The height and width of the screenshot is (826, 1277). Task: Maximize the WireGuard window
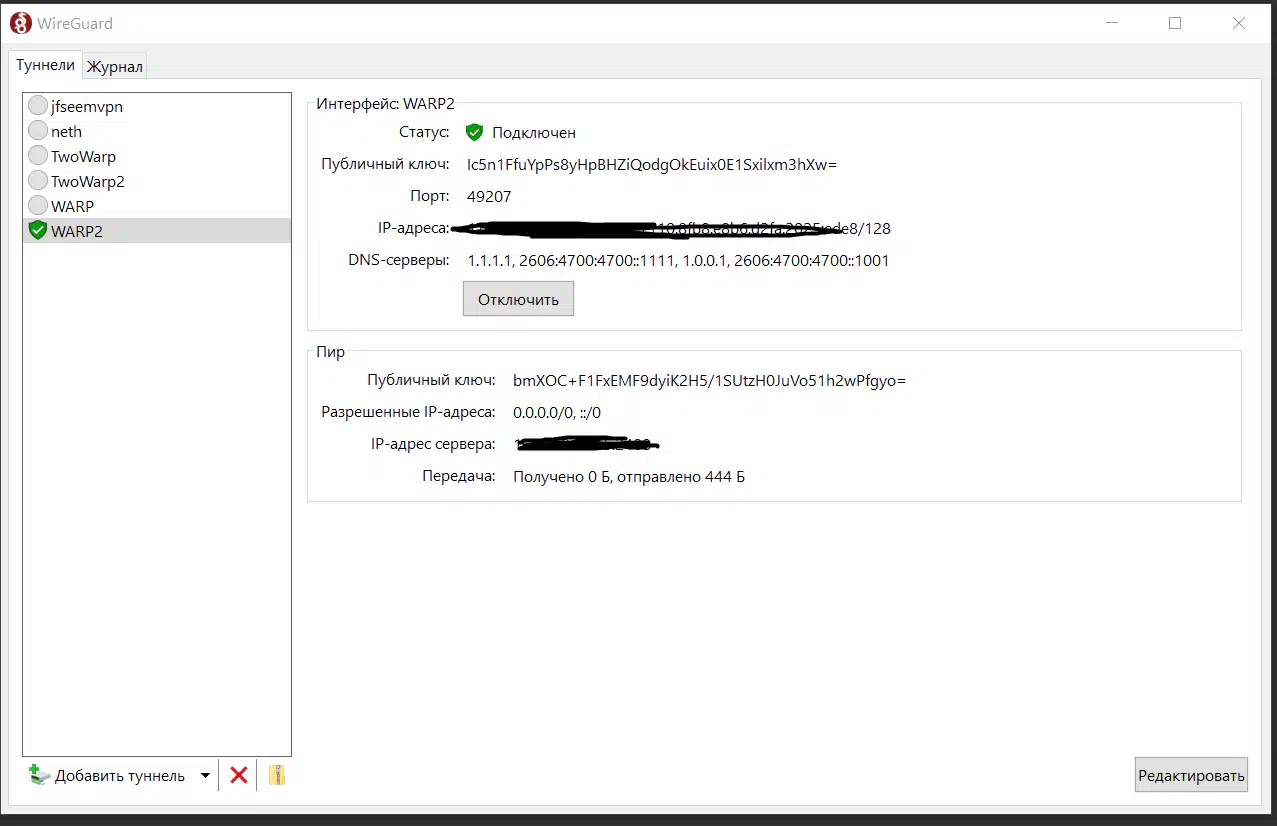[x=1175, y=23]
